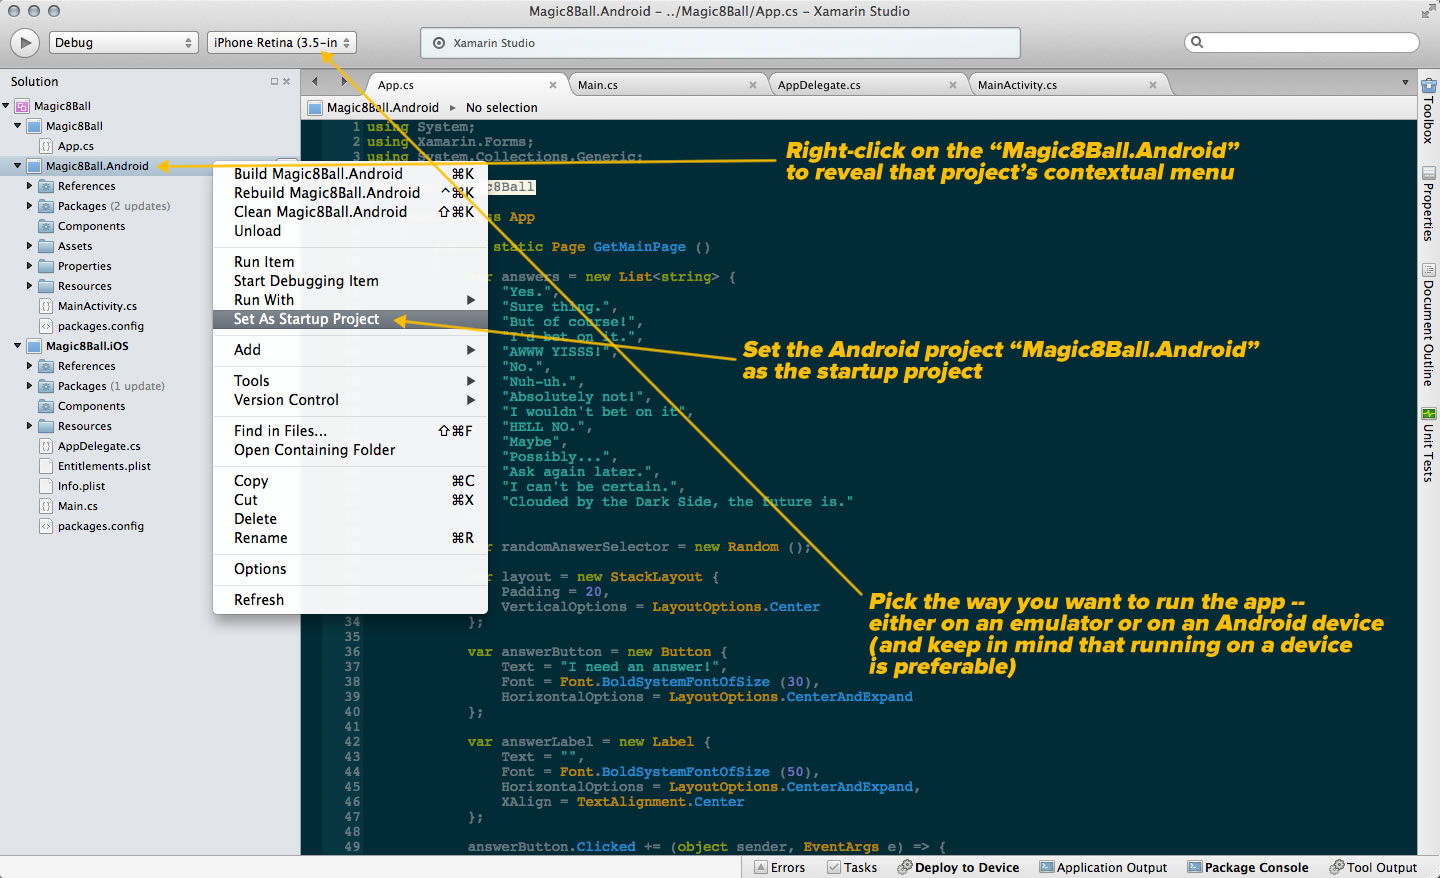Open the Tools submenu

pyautogui.click(x=351, y=381)
